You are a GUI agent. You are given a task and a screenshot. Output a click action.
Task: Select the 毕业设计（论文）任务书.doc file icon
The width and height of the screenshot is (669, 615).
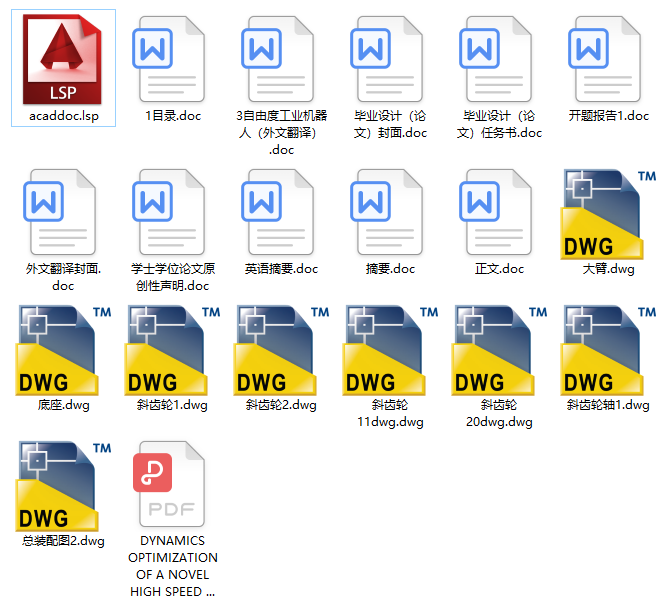tap(496, 59)
